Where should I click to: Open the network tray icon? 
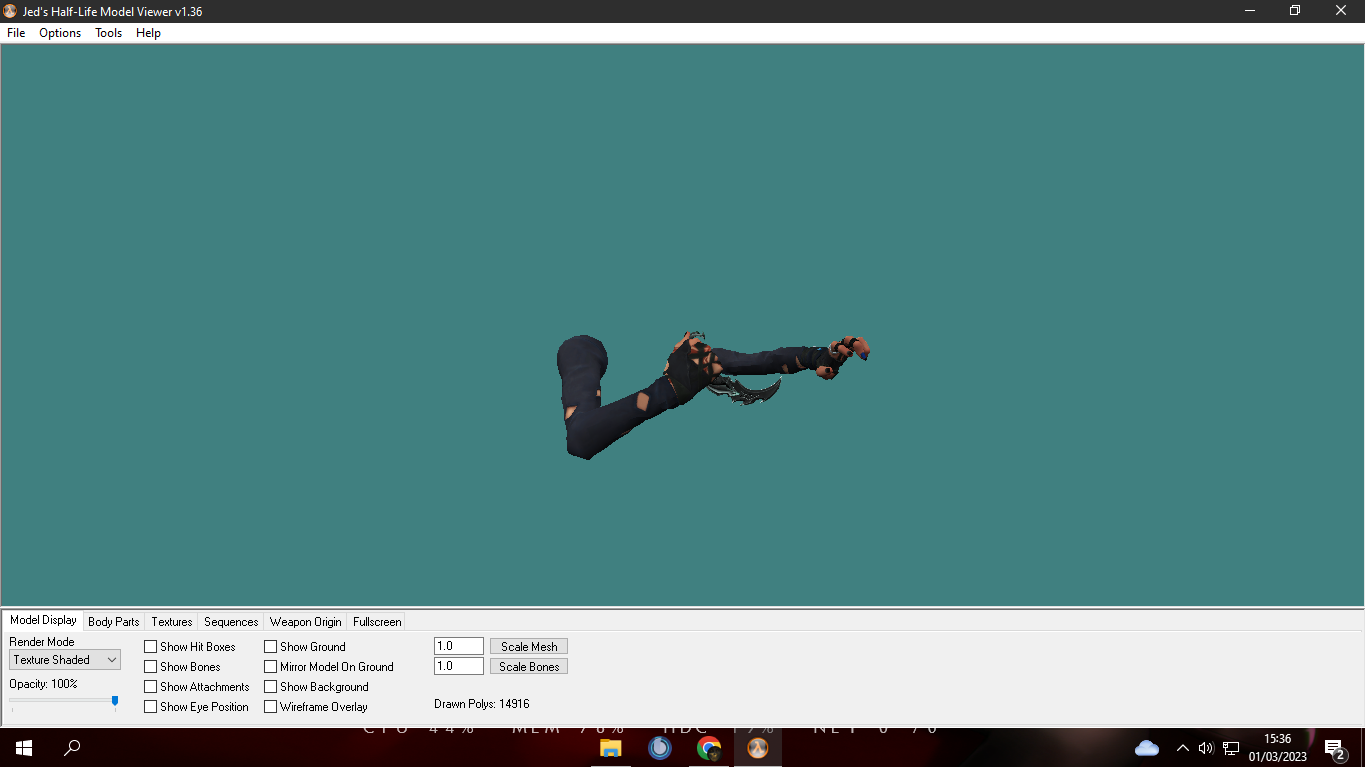1231,748
